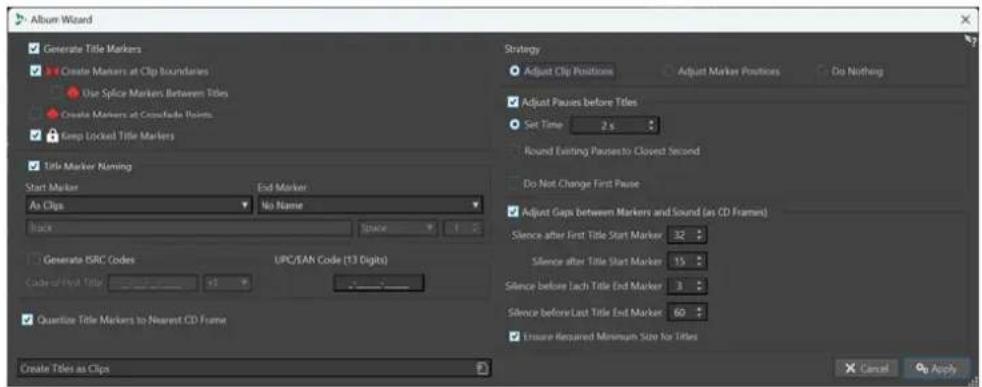Select Adjust Marker Positions strategy
The image size is (982, 387).
tap(668, 71)
